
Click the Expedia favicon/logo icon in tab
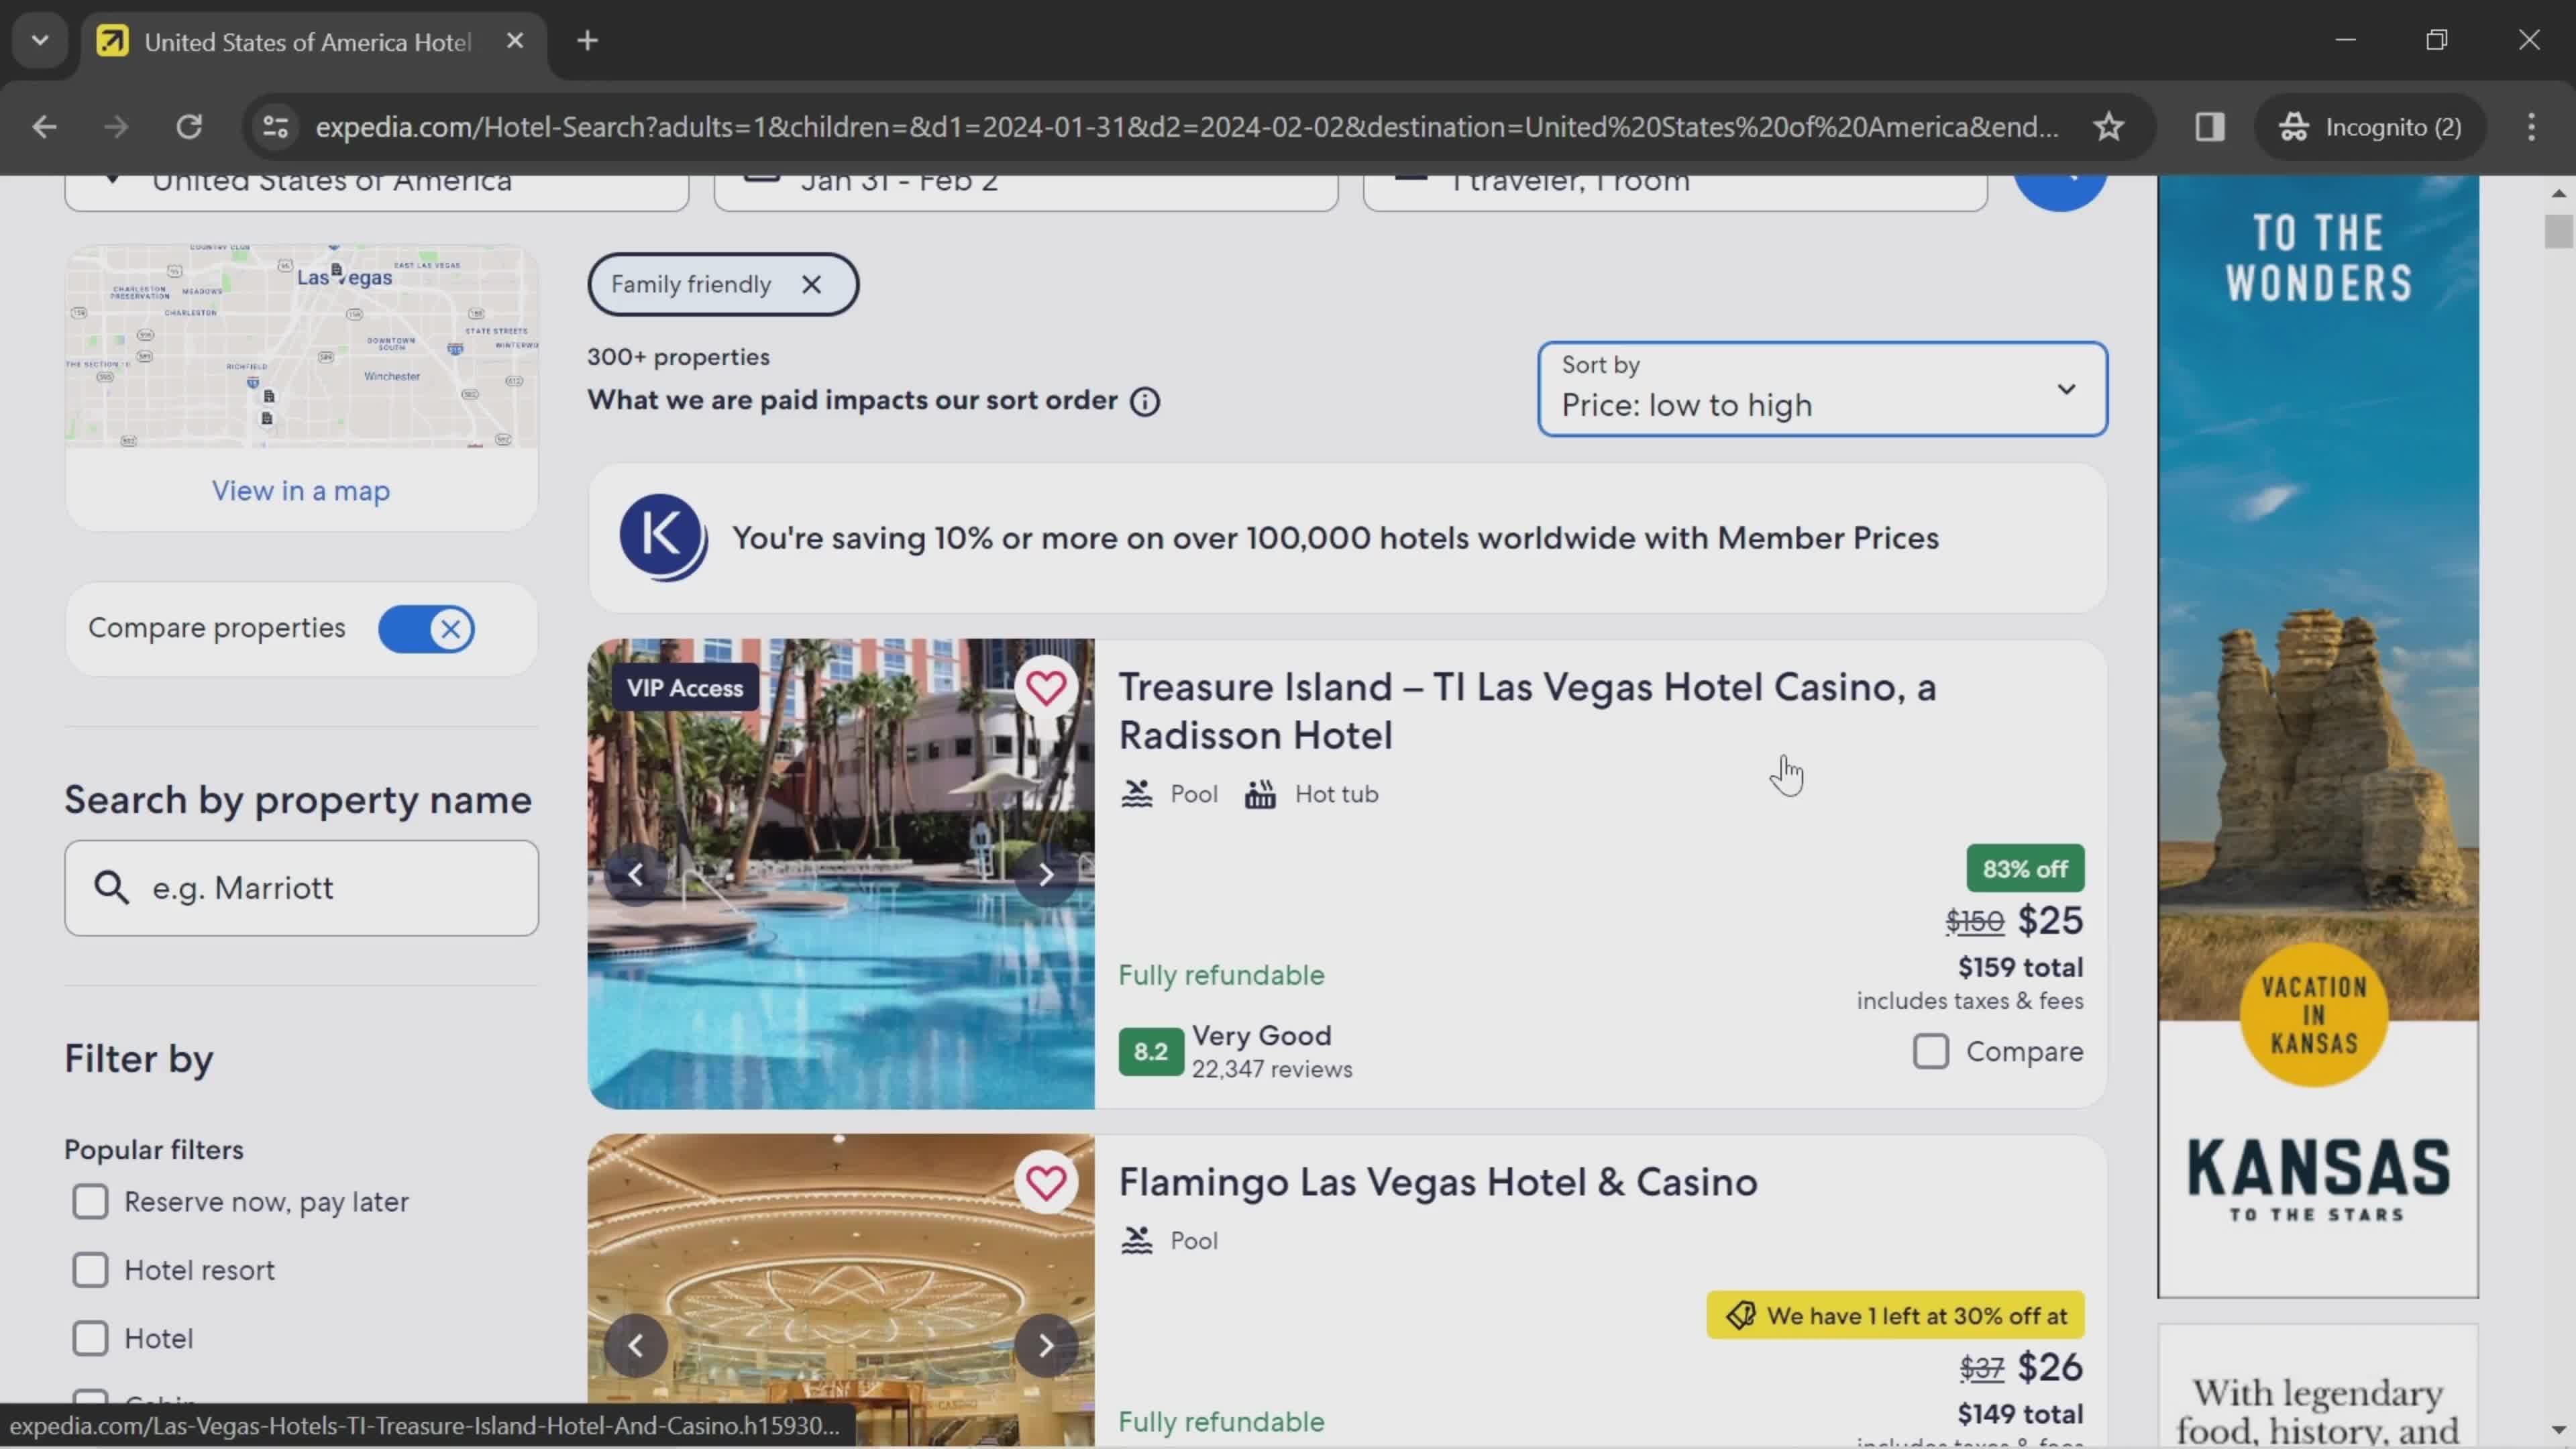110,39
